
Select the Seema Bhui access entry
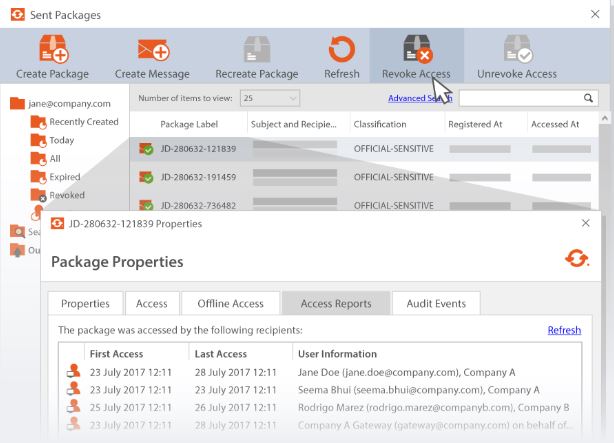pos(320,390)
